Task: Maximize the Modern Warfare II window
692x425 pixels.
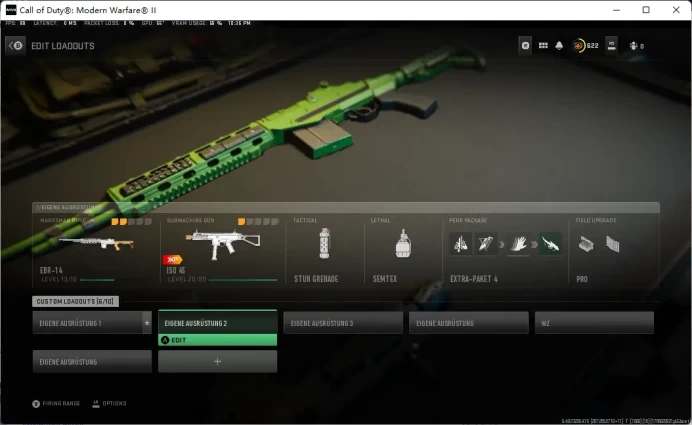Action: coord(646,10)
